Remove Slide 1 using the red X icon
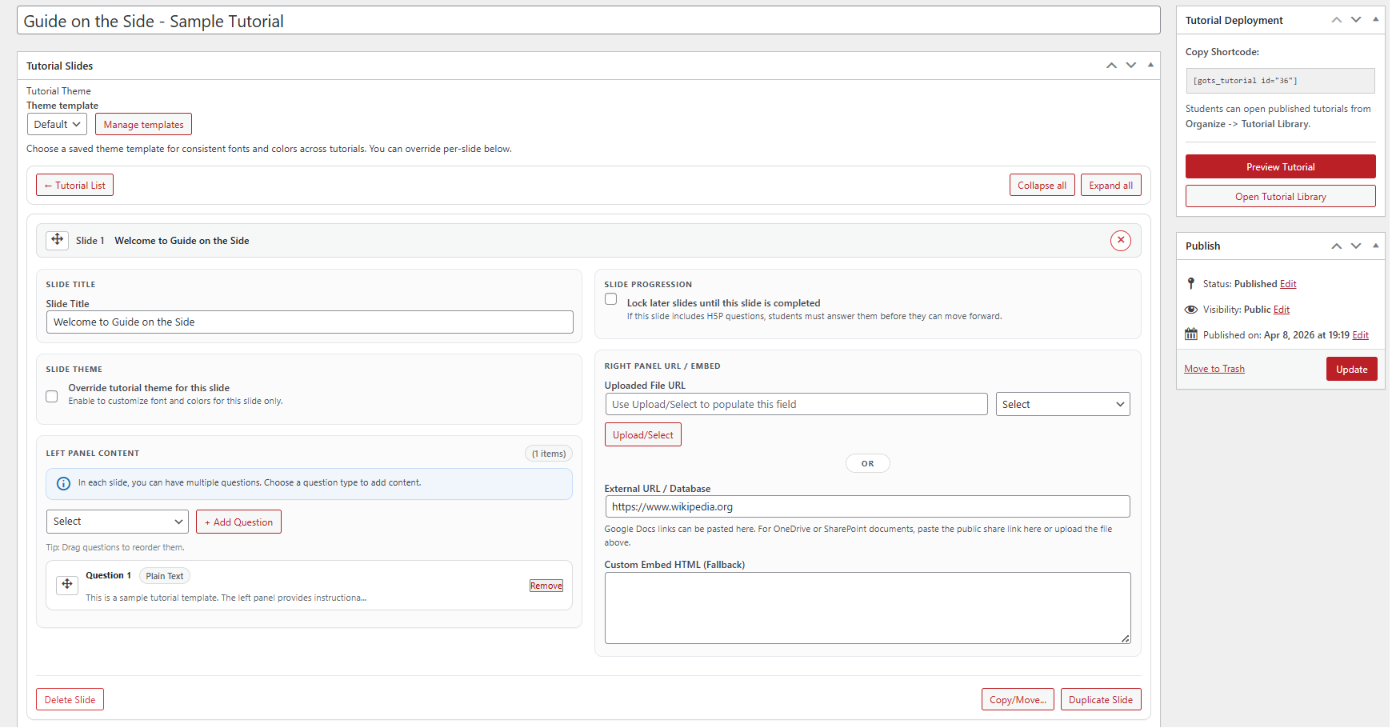1390x728 pixels. click(x=1121, y=240)
